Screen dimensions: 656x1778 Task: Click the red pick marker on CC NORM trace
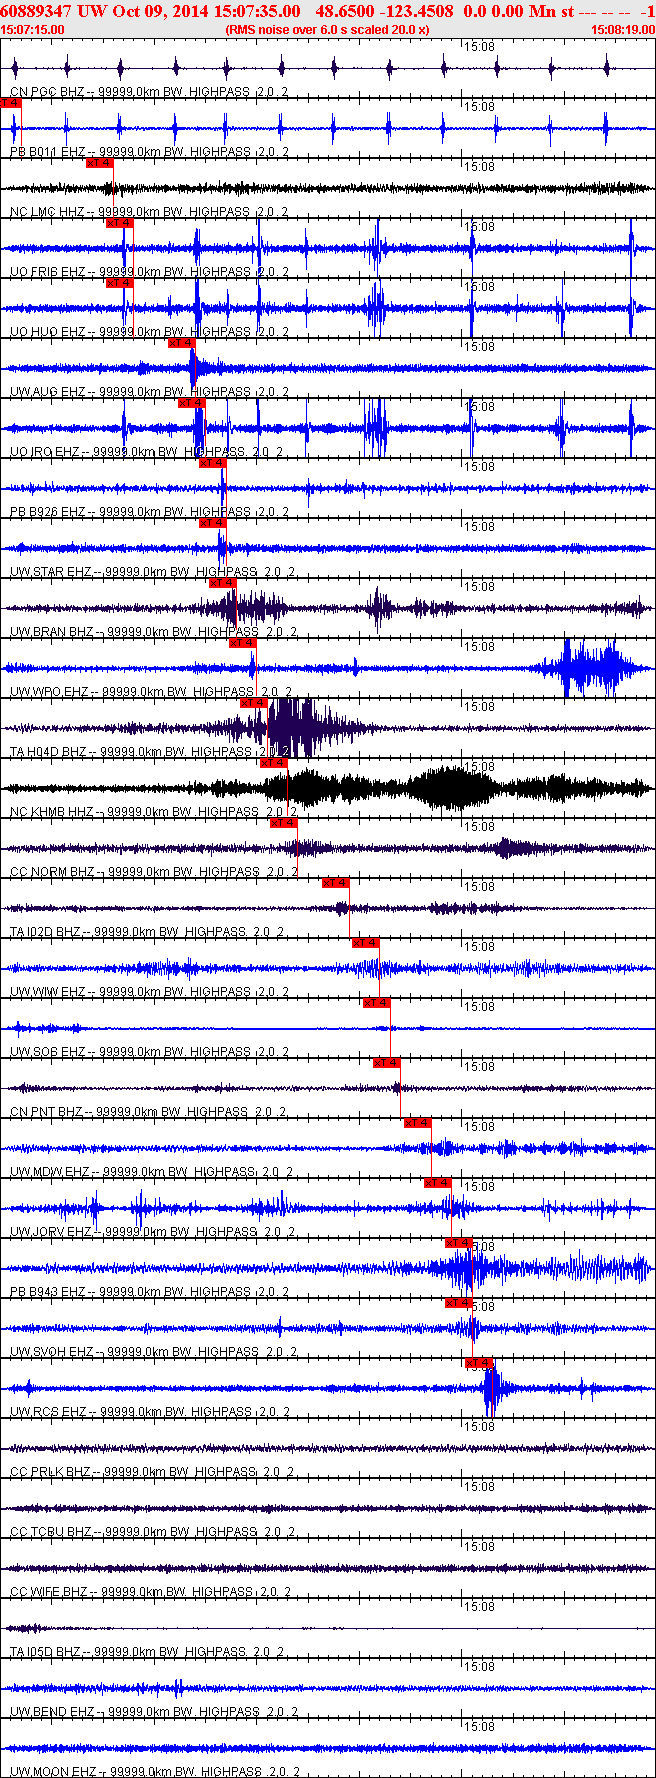click(x=284, y=823)
